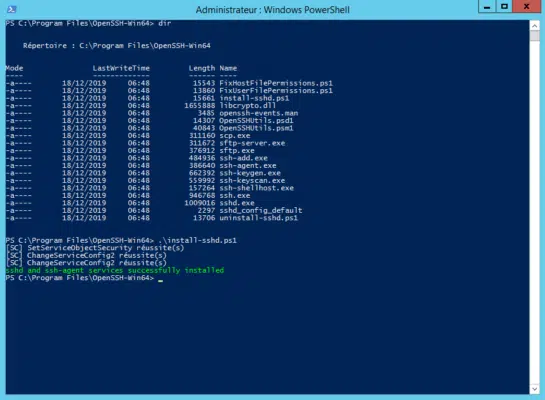Click the blinking cursor at the prompt

click(x=160, y=280)
